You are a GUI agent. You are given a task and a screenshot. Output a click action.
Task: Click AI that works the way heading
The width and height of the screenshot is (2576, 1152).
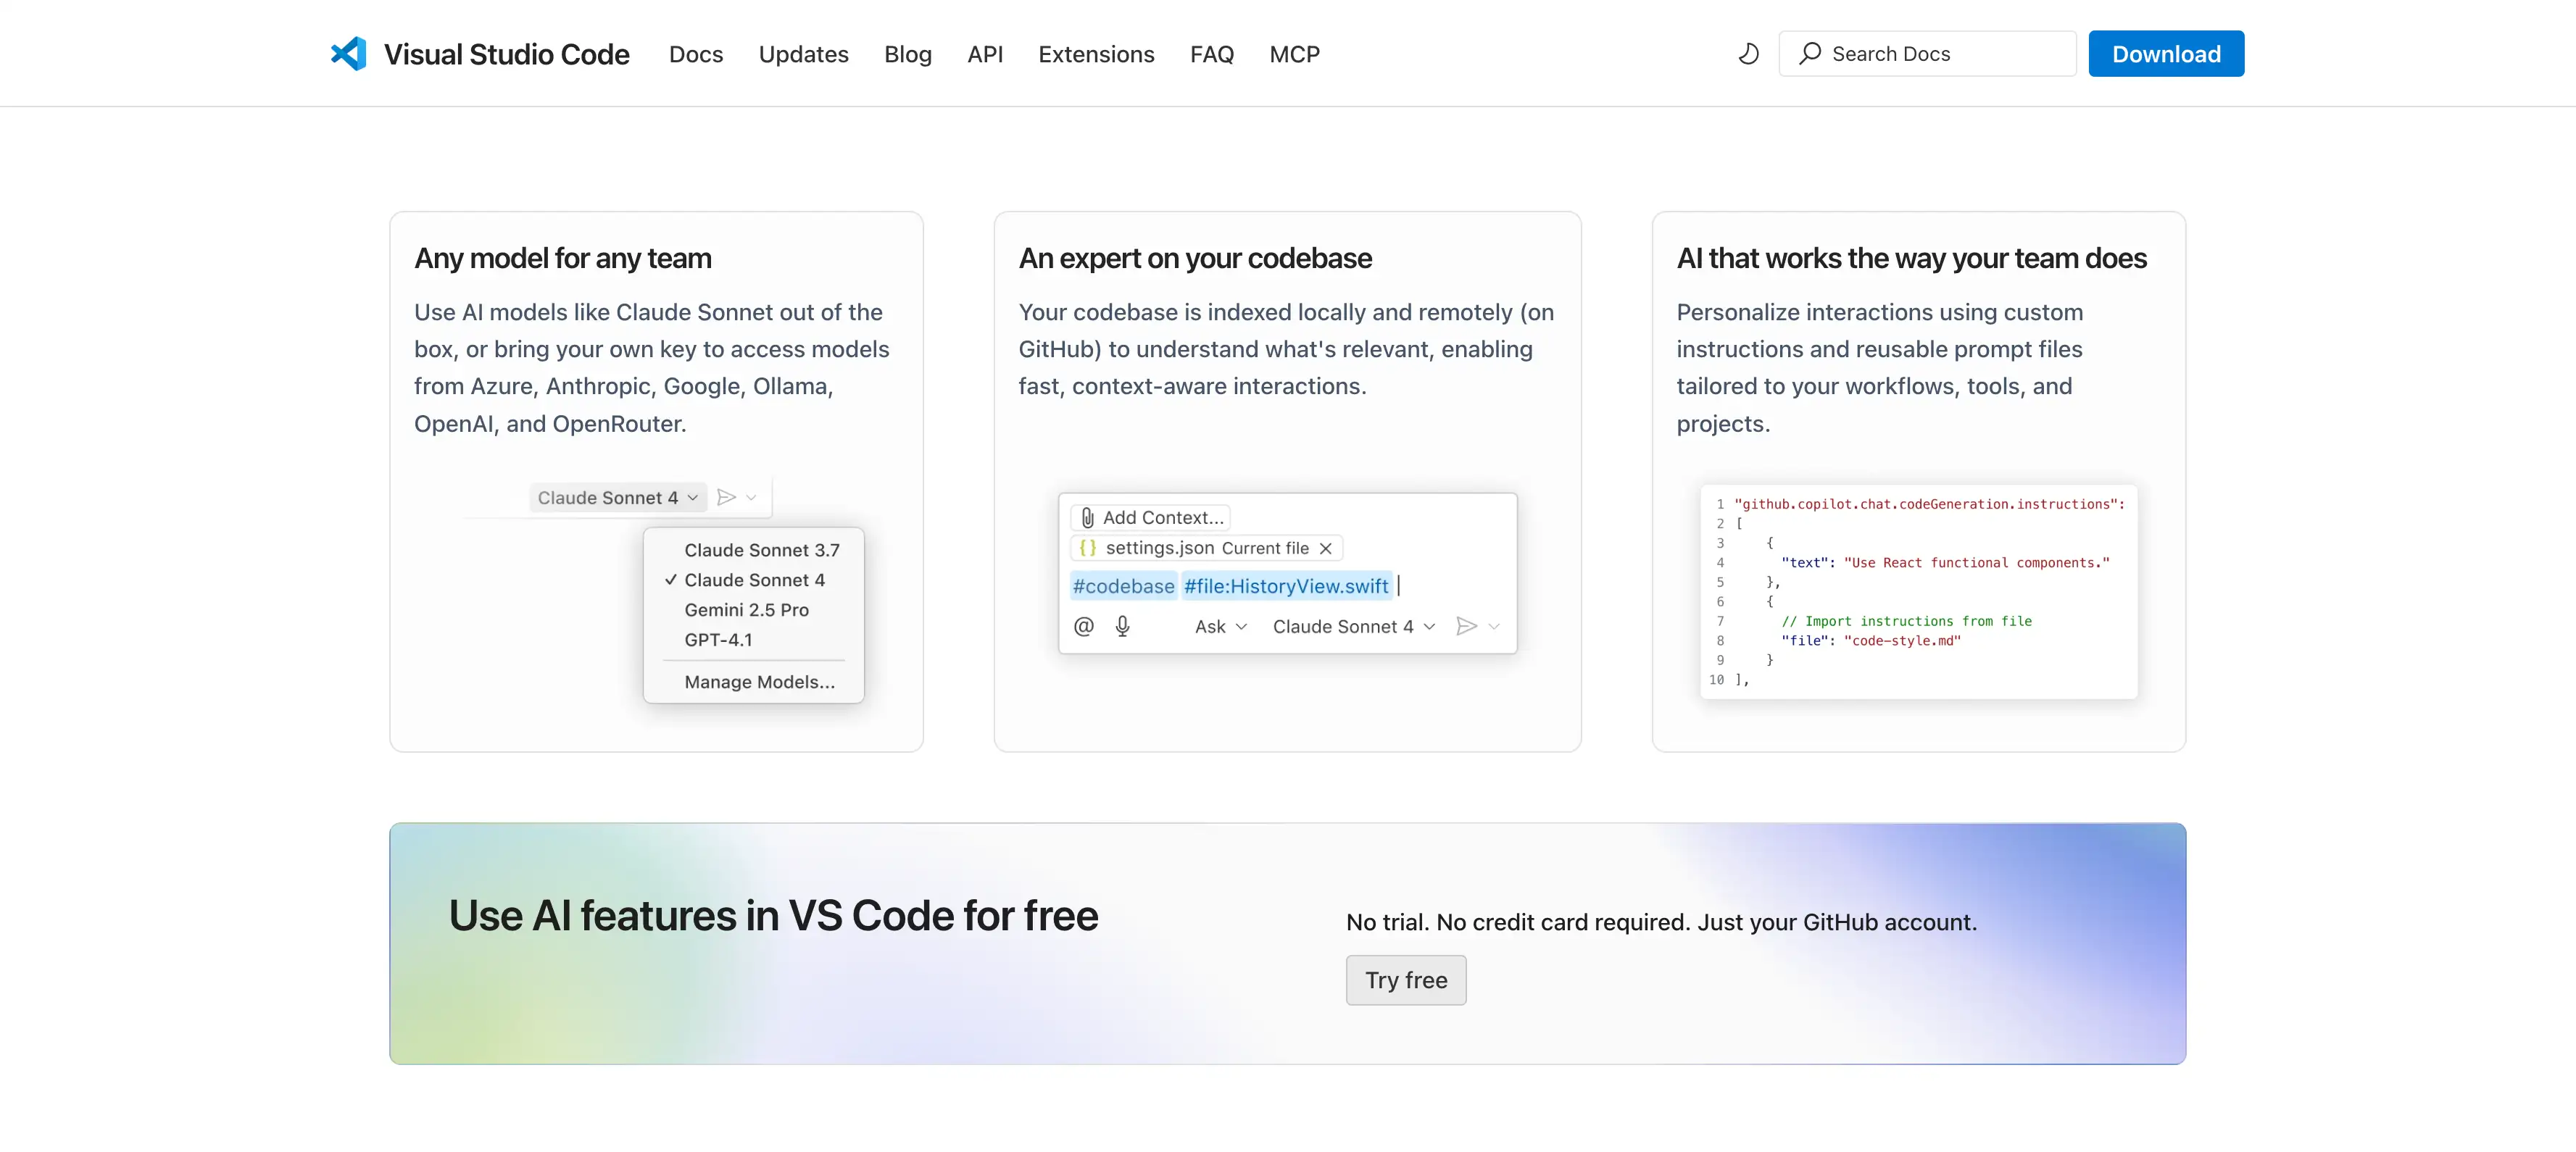(x=1911, y=258)
